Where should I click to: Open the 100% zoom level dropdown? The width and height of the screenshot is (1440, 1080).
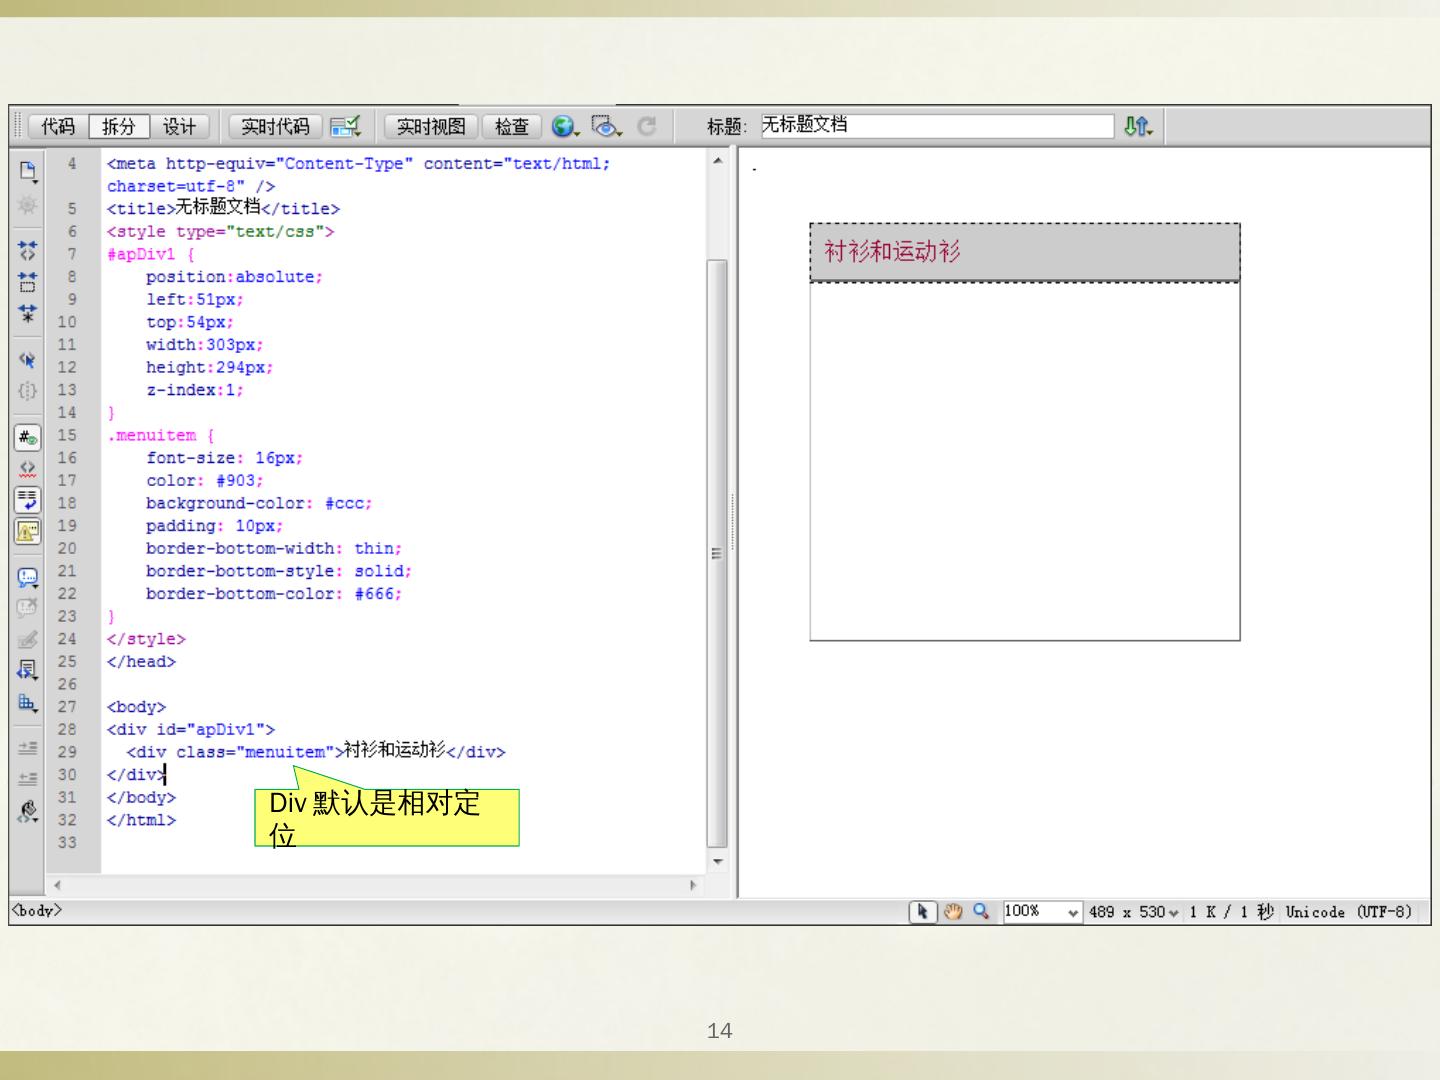coord(1073,912)
